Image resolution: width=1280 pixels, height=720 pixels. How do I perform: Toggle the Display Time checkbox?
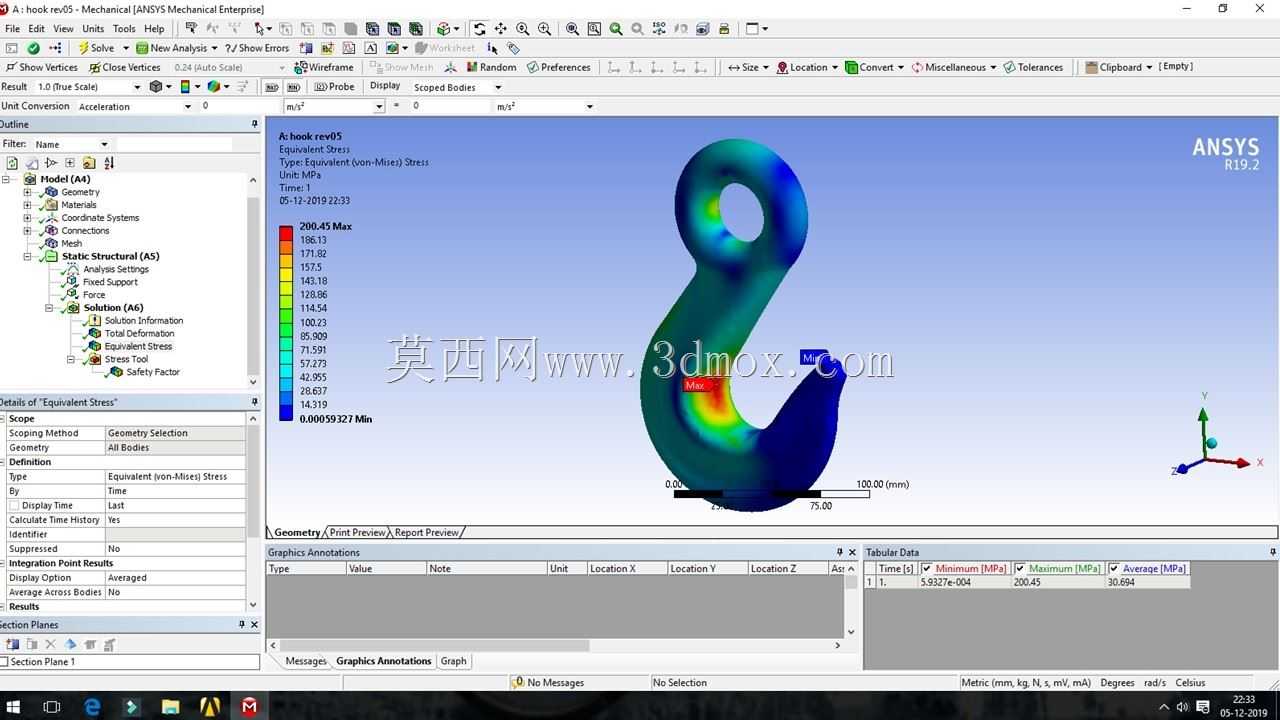click(x=13, y=506)
